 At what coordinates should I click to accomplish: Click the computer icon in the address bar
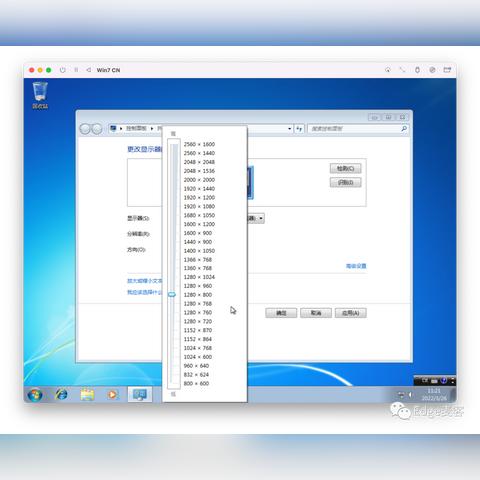[x=113, y=128]
